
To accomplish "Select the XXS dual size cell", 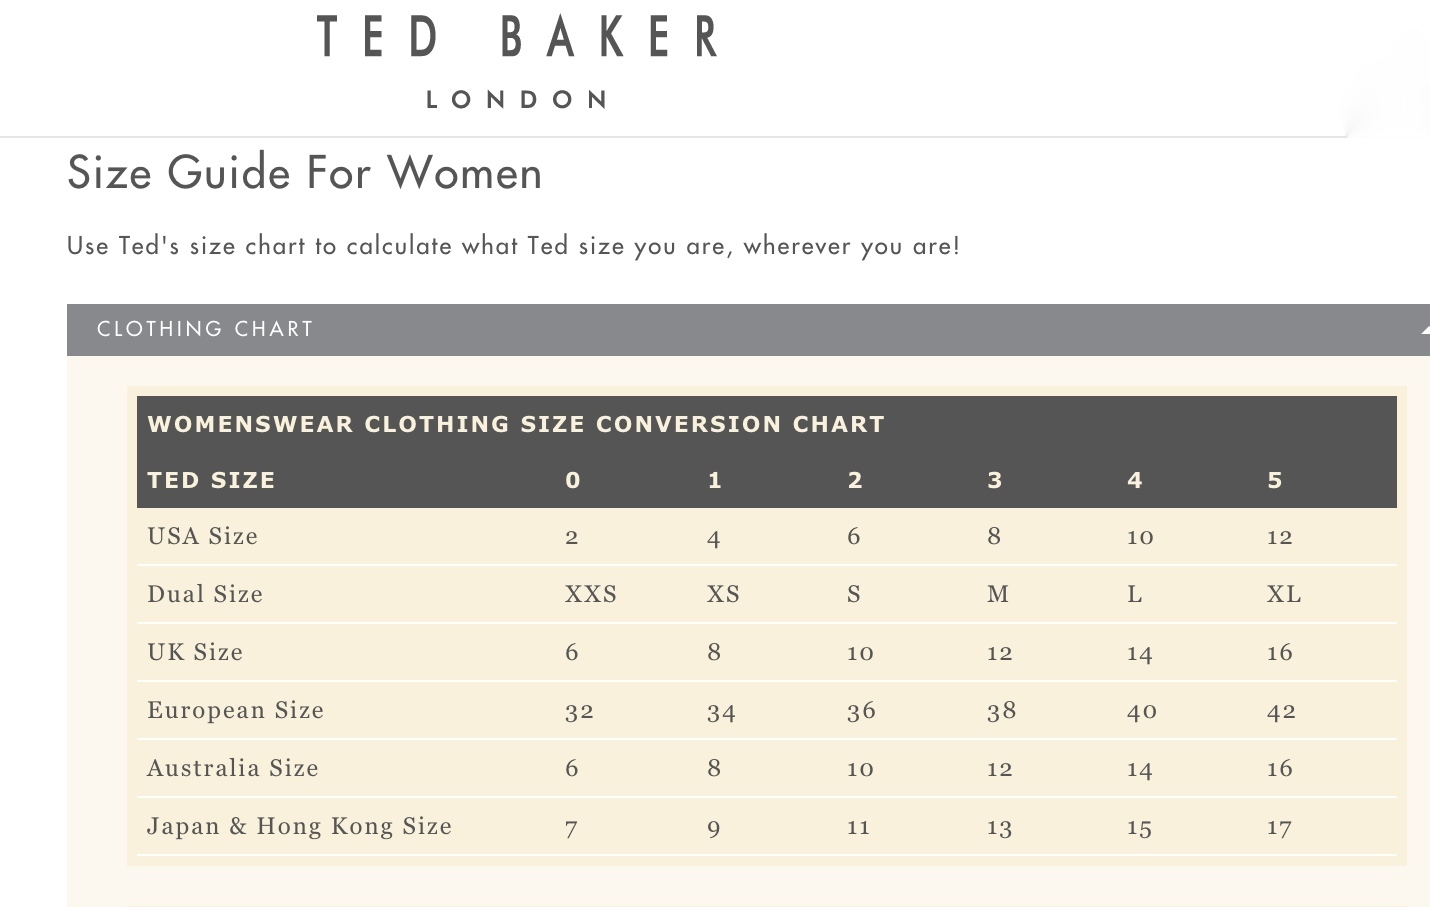I will pos(590,595).
